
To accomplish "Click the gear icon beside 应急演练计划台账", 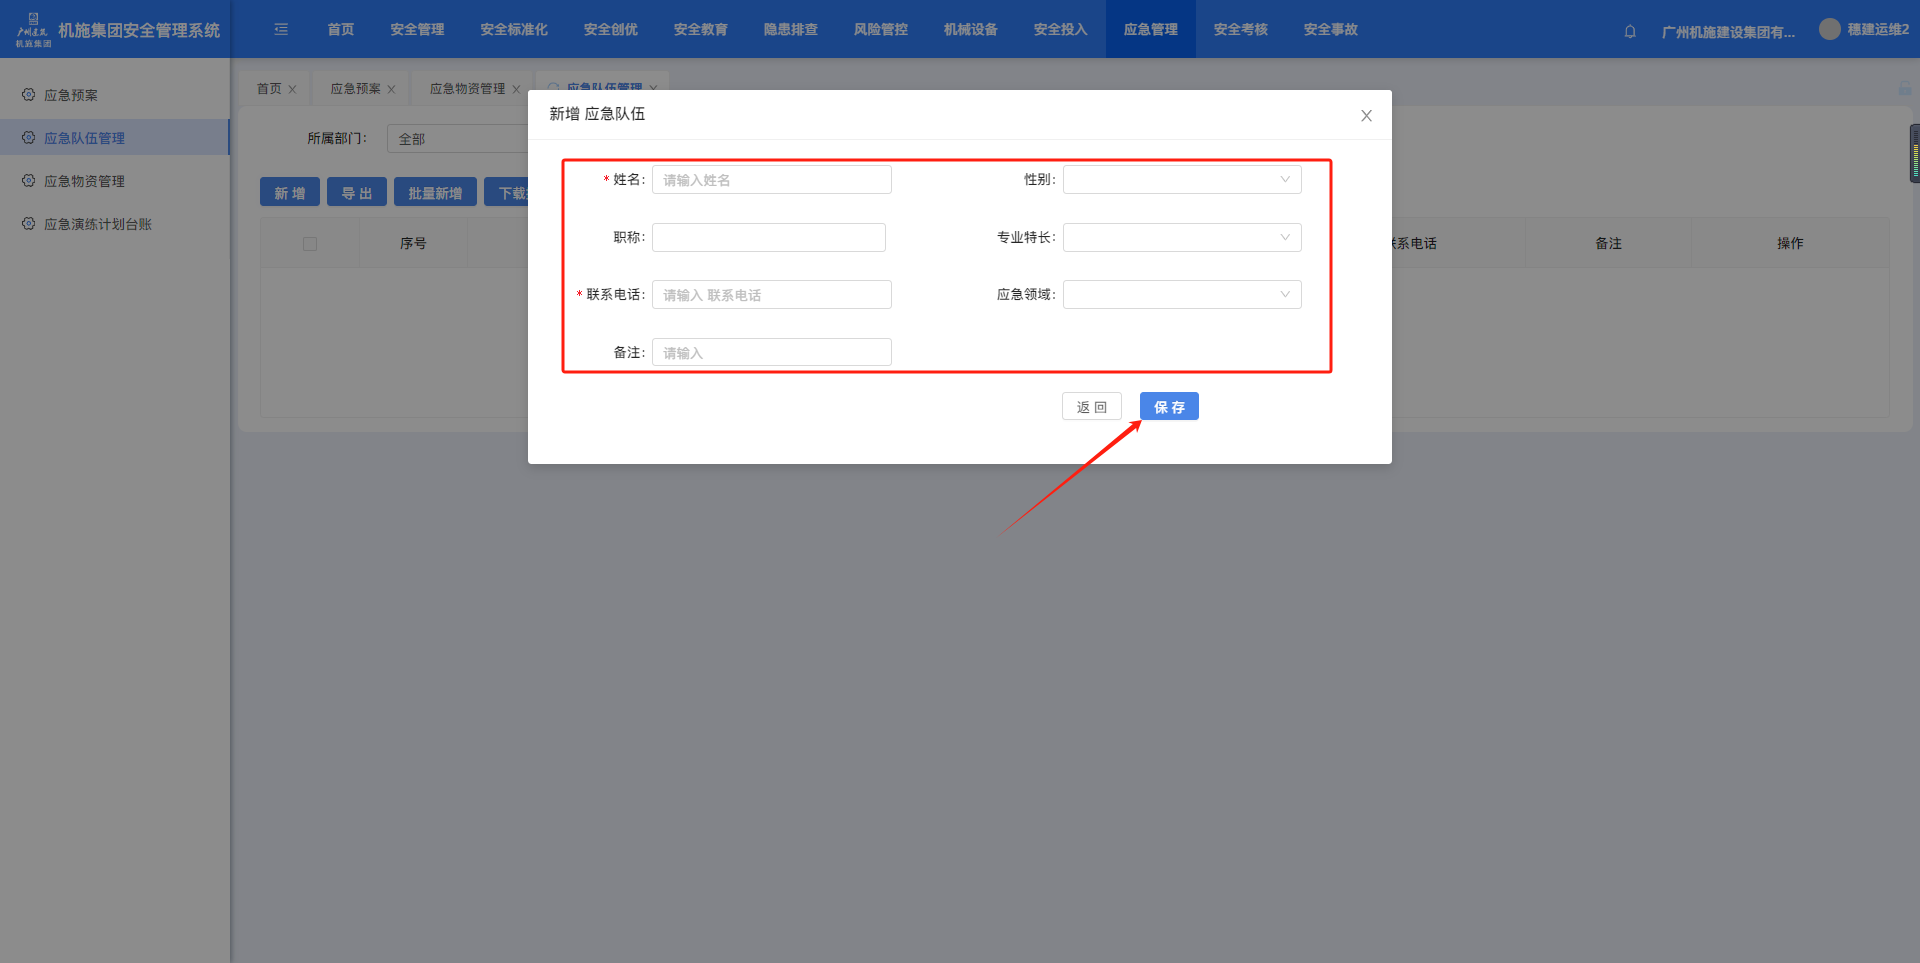I will pos(29,224).
